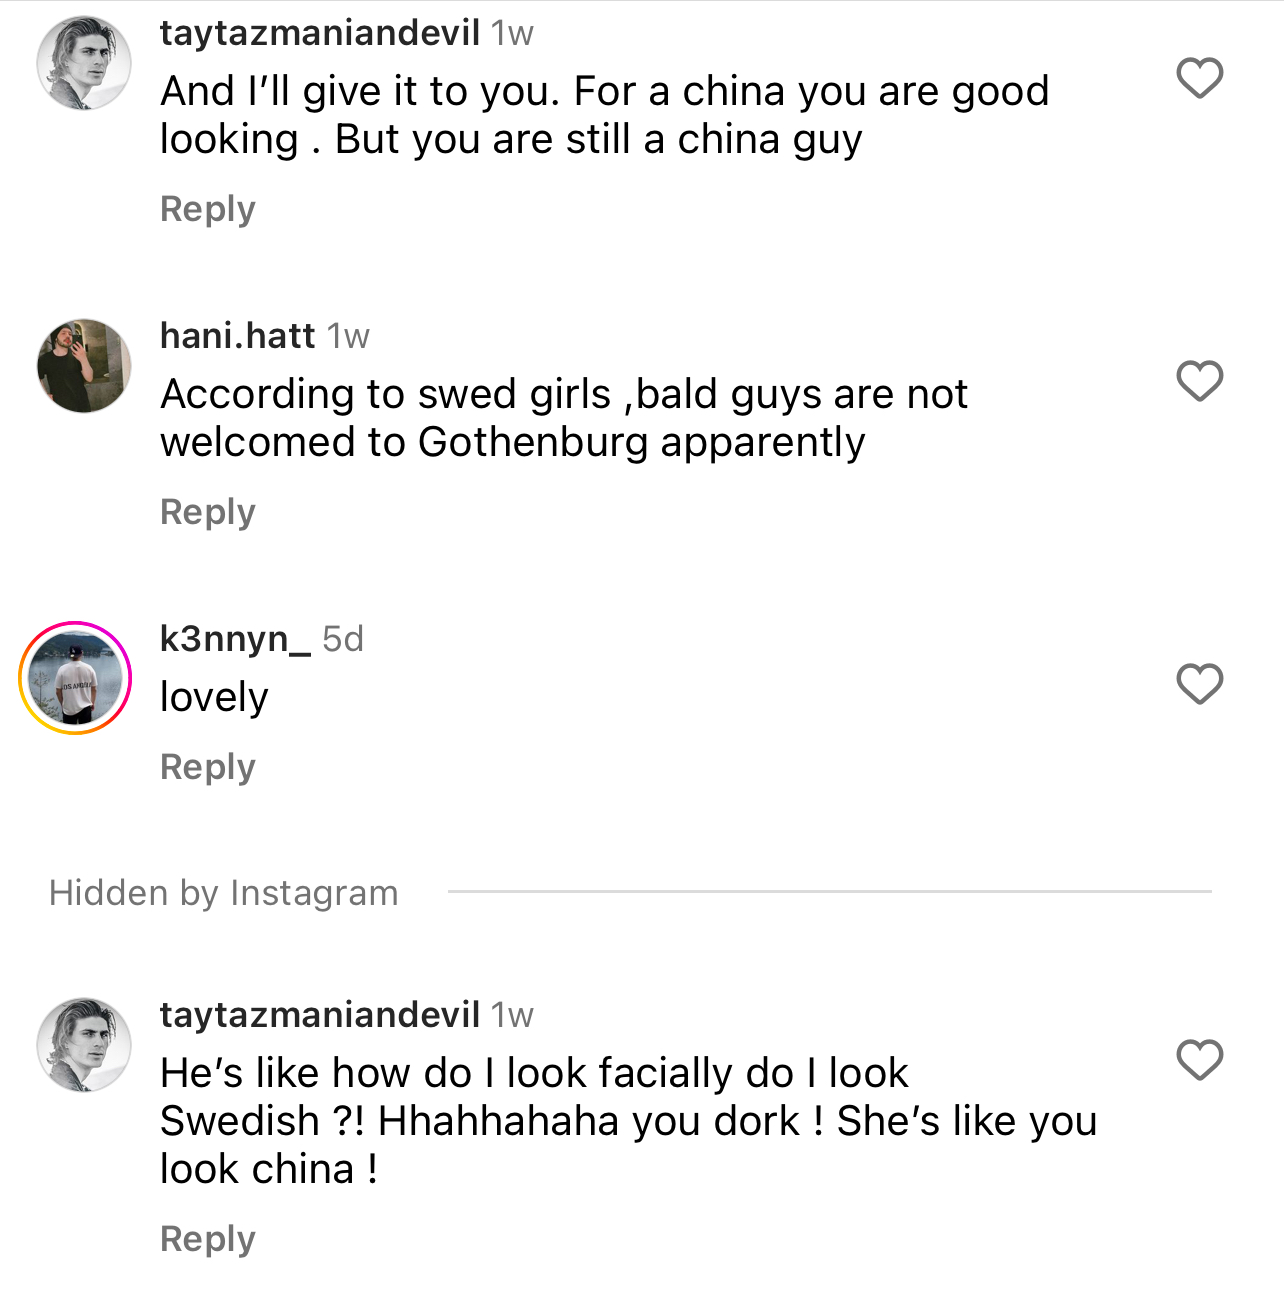Tap the heart on k3nnyn_'s "lovely" comment
Screen dimensions: 1284x1303
(1199, 684)
